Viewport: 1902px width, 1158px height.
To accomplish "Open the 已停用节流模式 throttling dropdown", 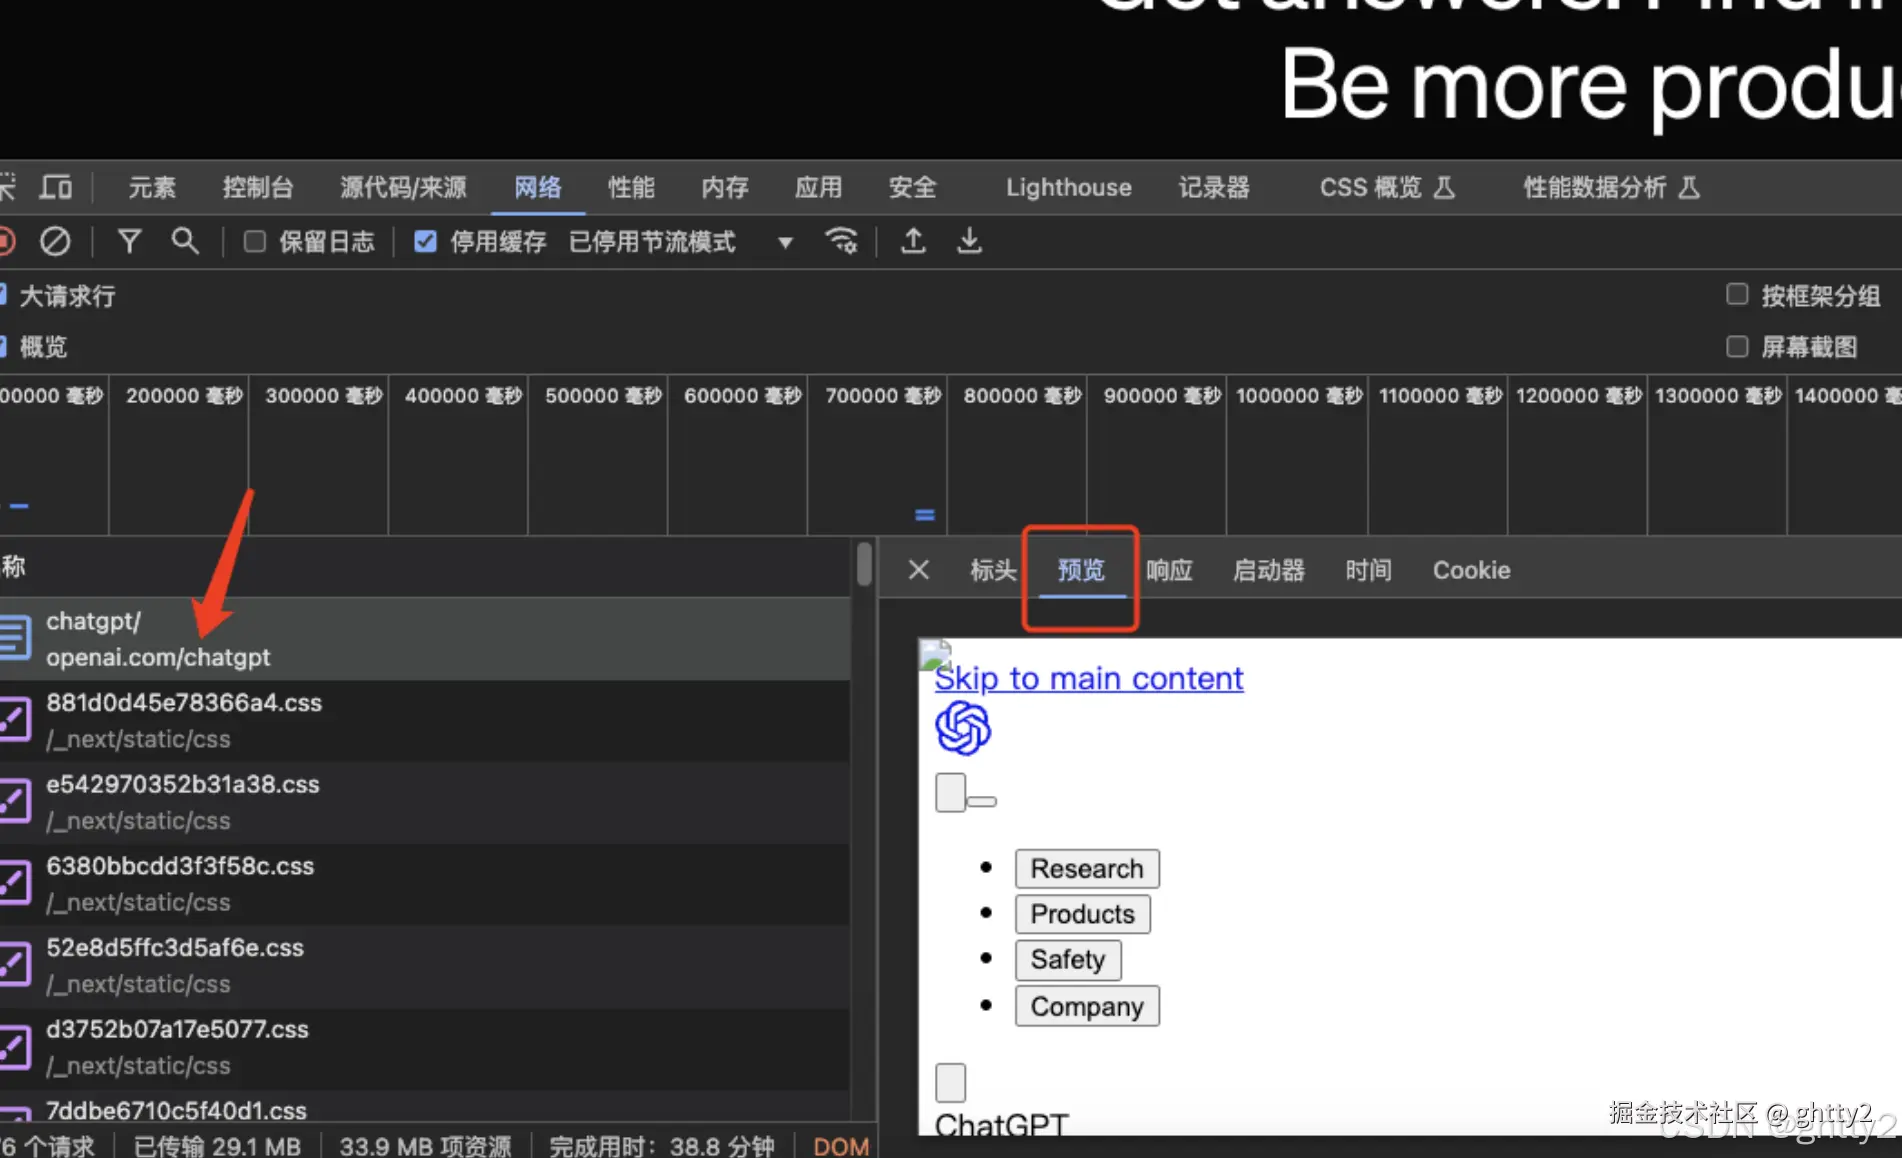I will pyautogui.click(x=680, y=241).
